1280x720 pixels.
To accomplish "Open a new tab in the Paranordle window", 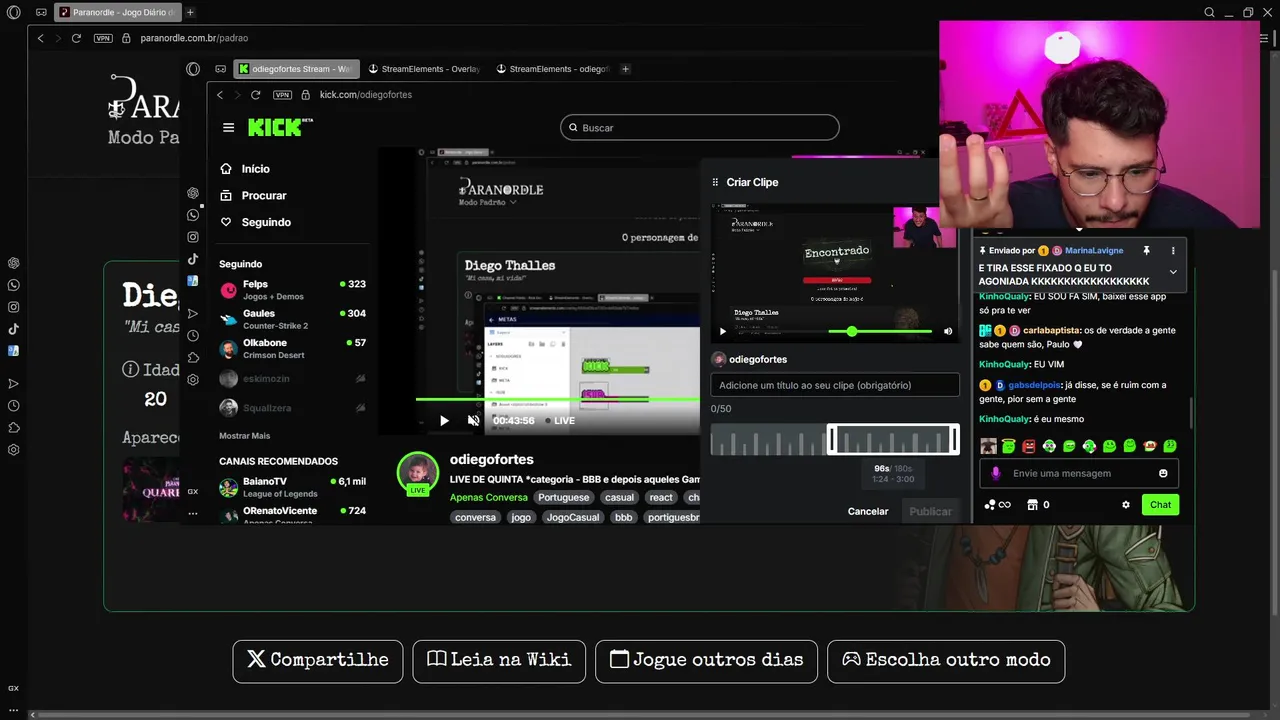I will tap(190, 12).
